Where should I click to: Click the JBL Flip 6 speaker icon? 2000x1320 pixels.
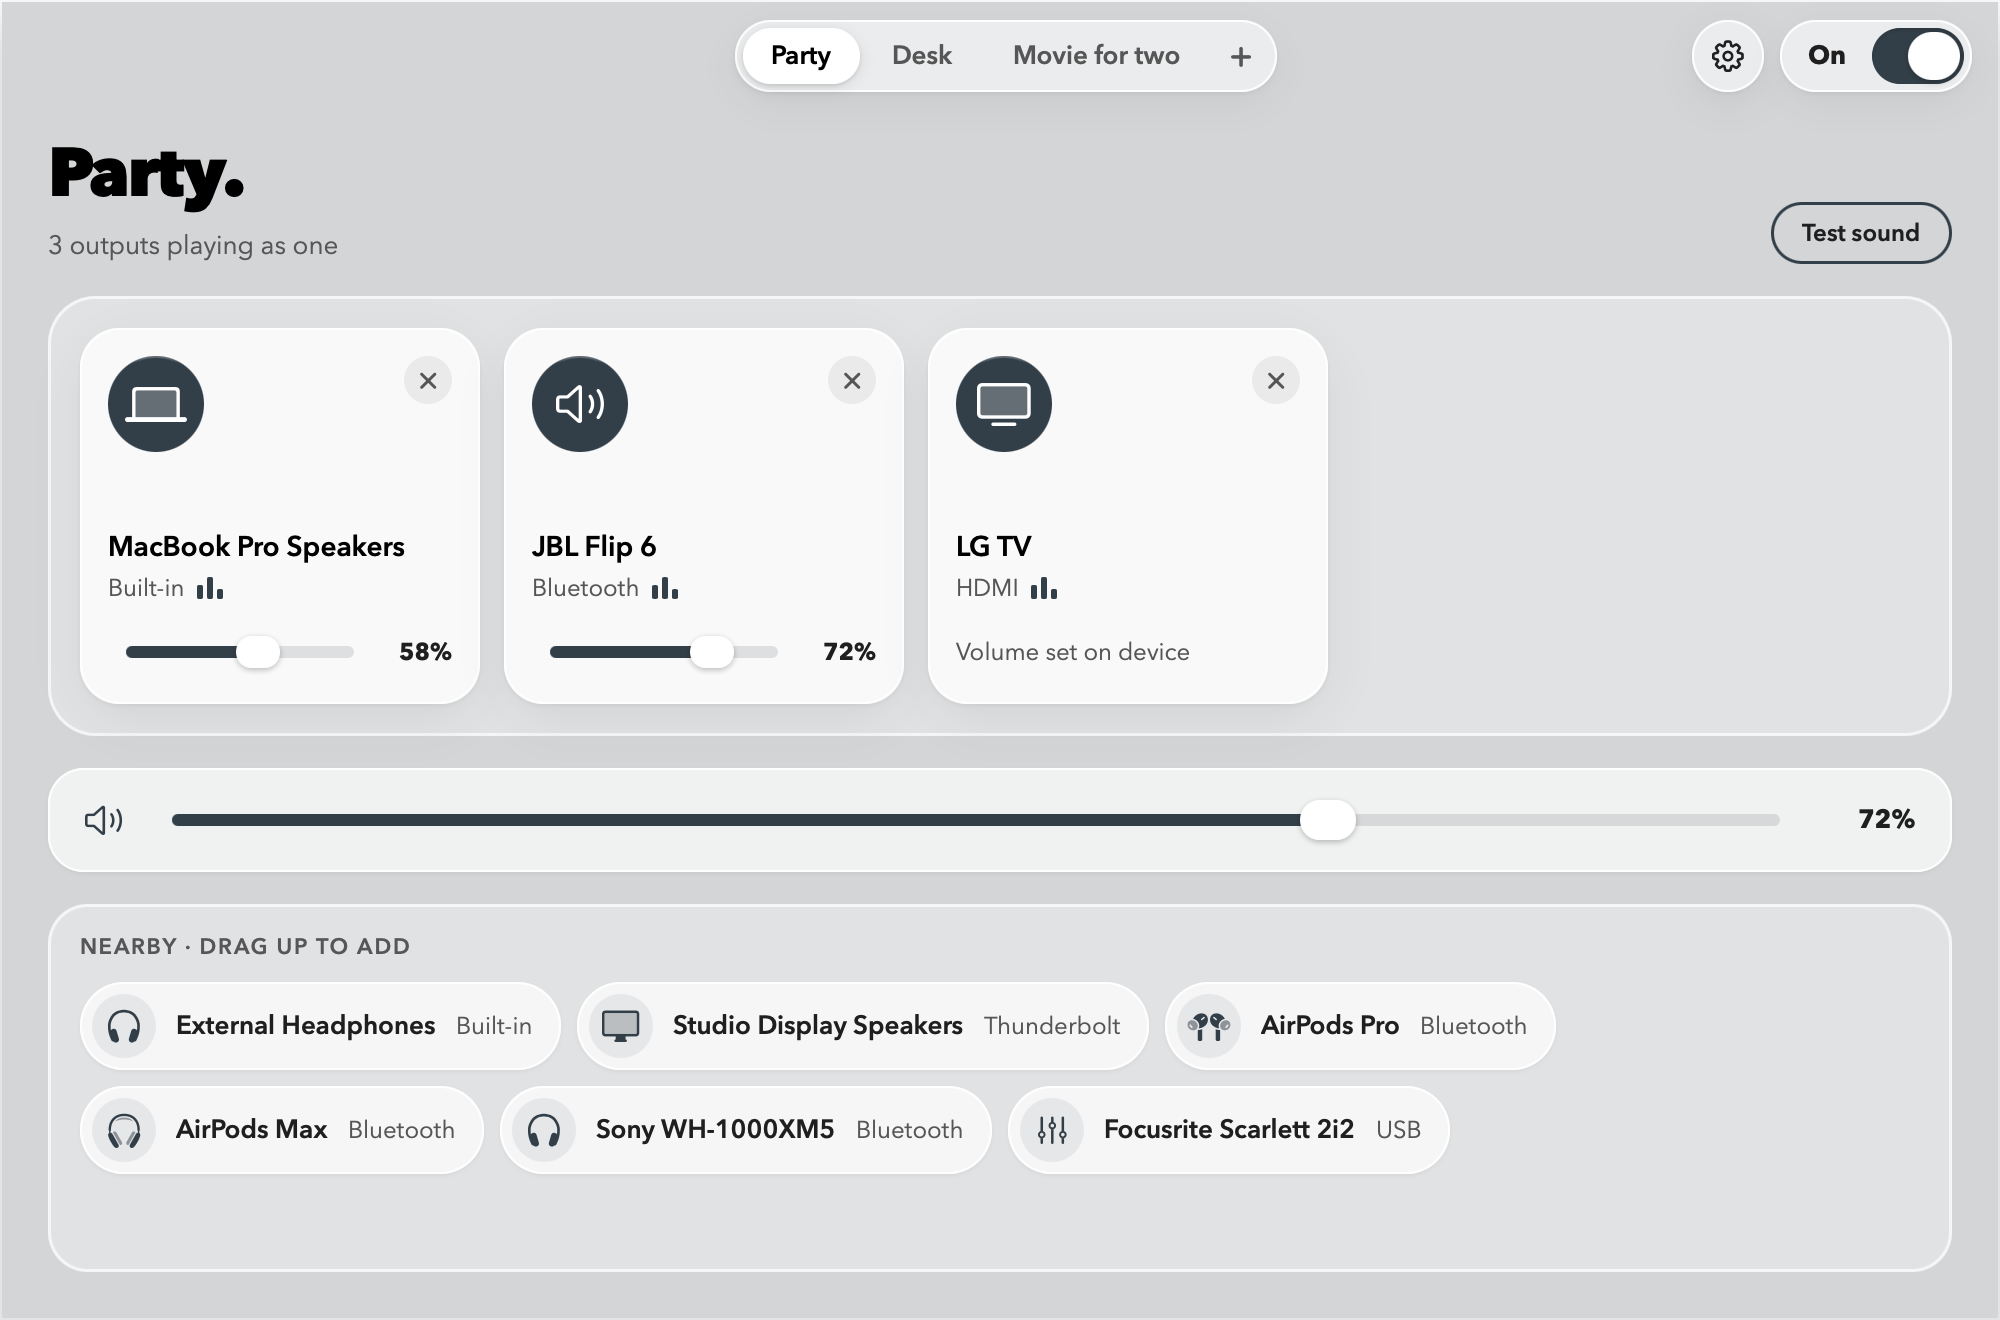580,404
